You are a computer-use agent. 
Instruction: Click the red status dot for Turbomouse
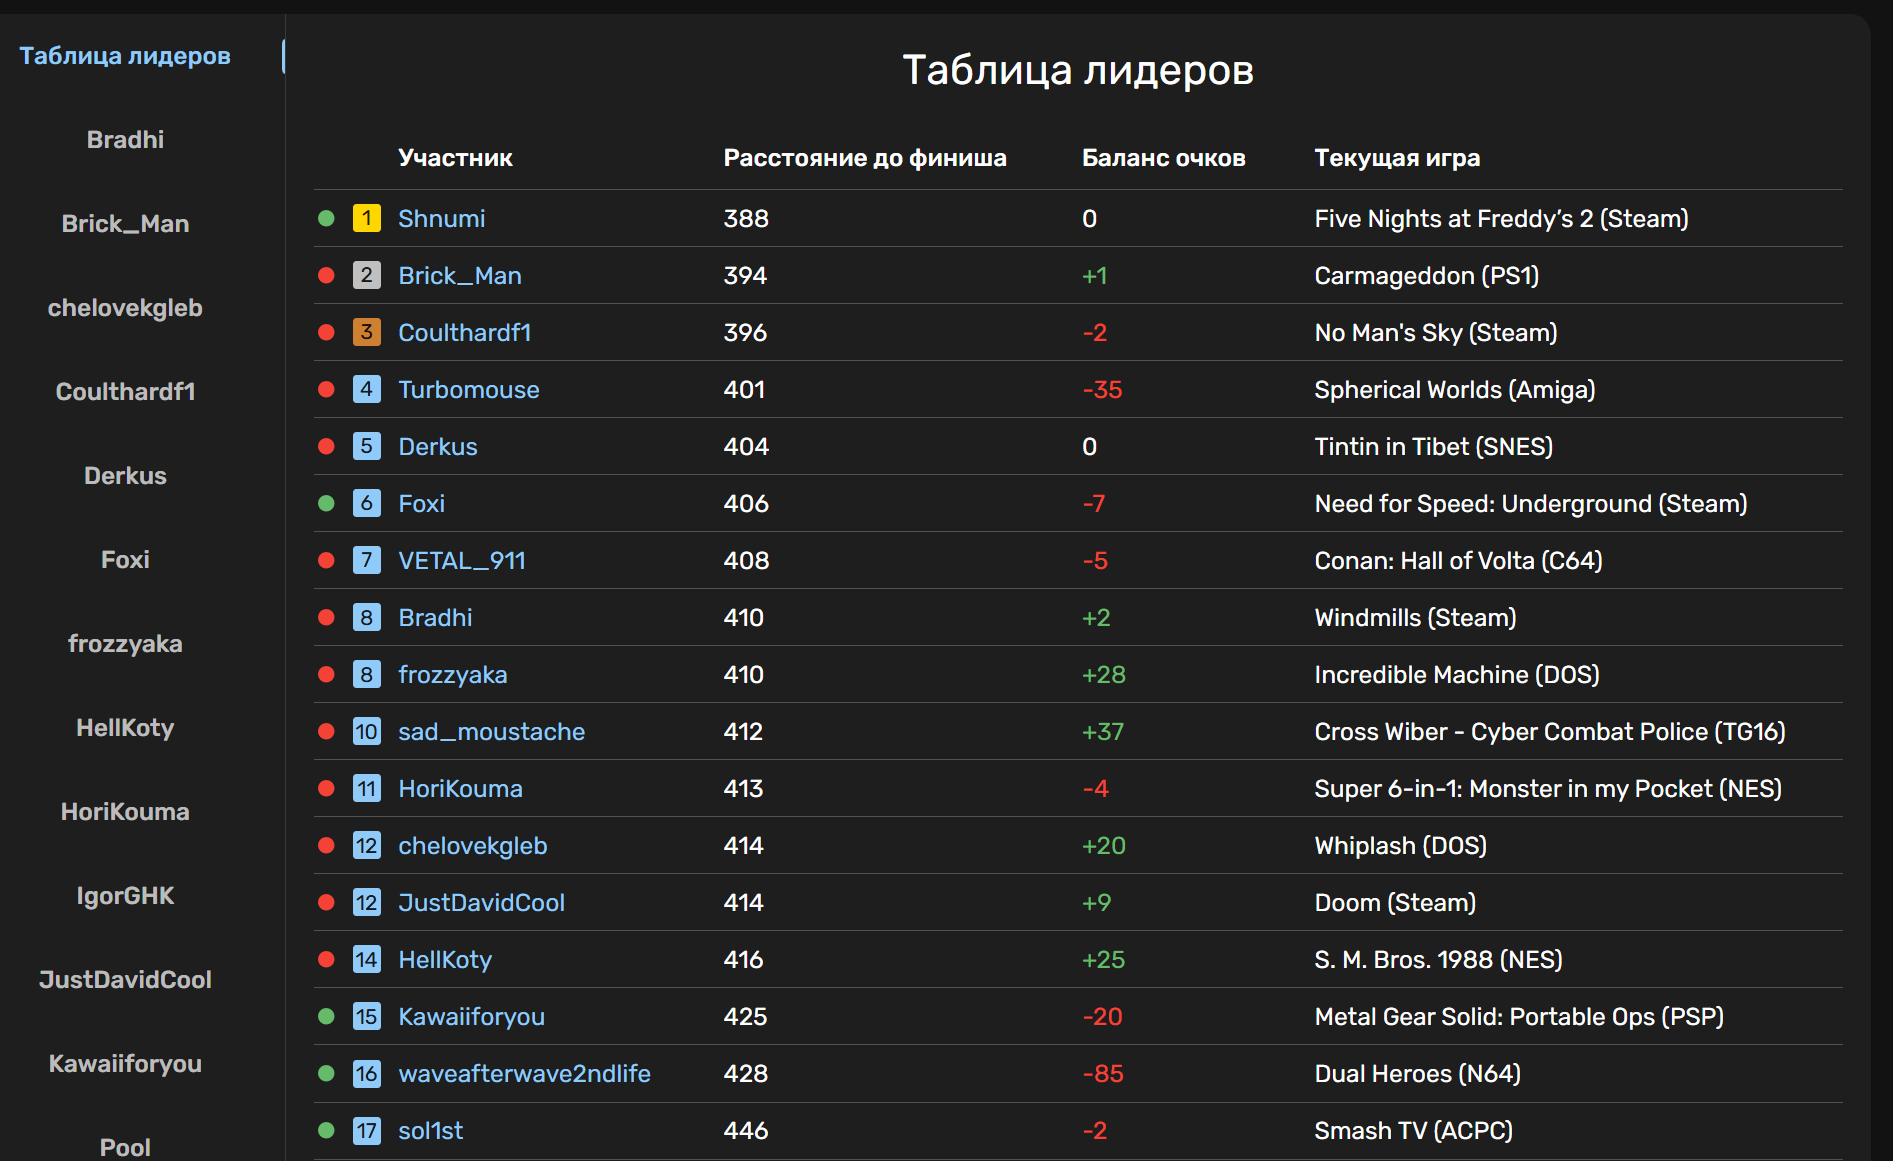[x=326, y=389]
